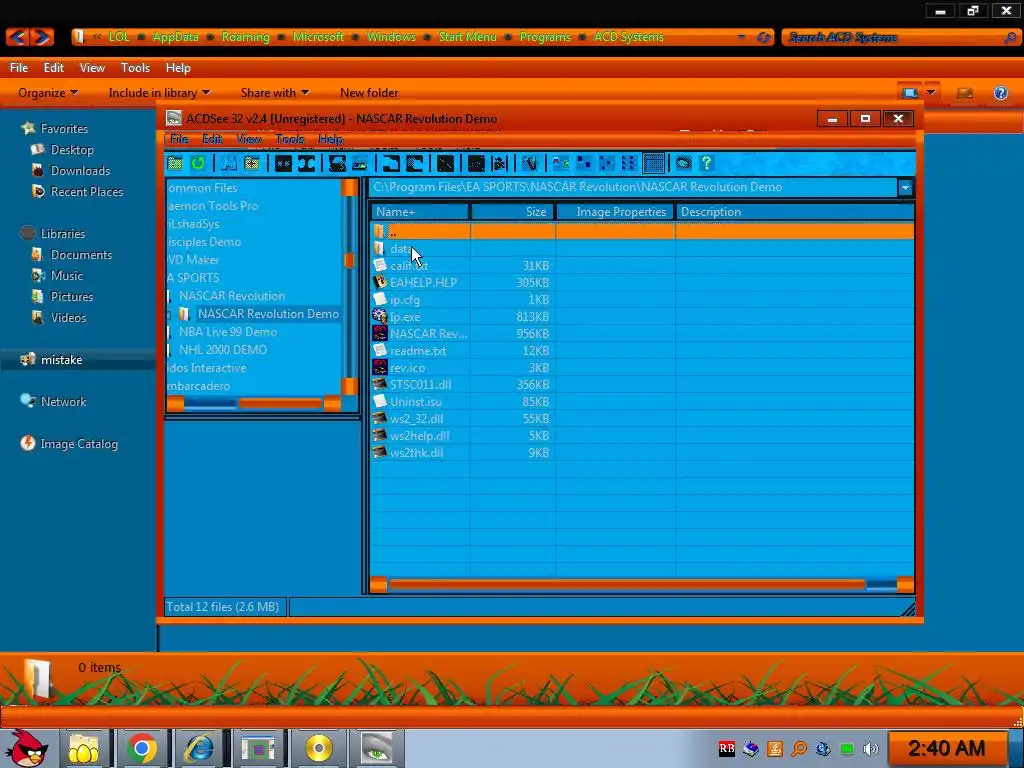Click the EAHELP.HLP file icon
This screenshot has height=768, width=1024.
point(379,283)
